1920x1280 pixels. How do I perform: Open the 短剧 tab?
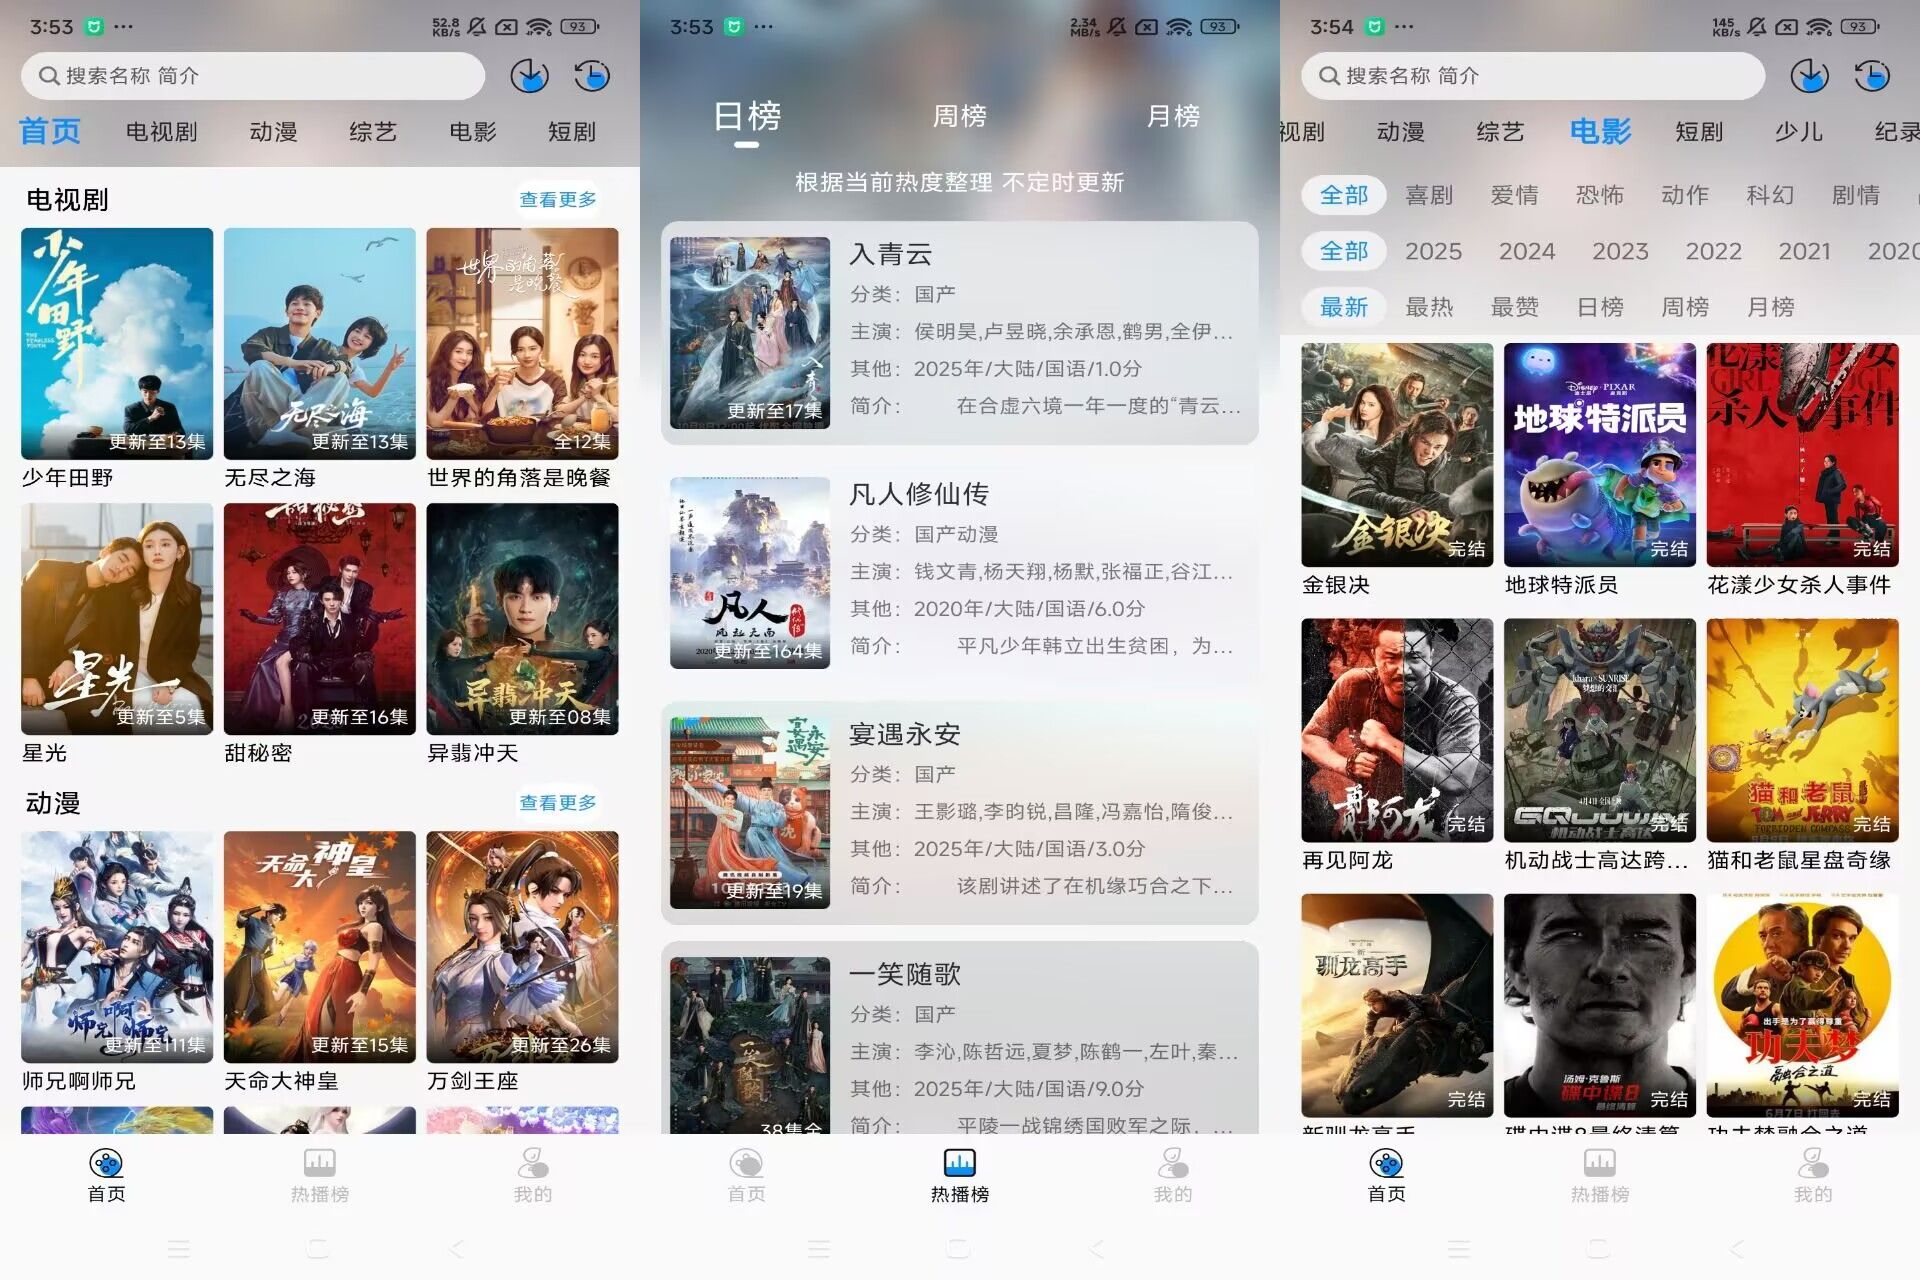[570, 131]
